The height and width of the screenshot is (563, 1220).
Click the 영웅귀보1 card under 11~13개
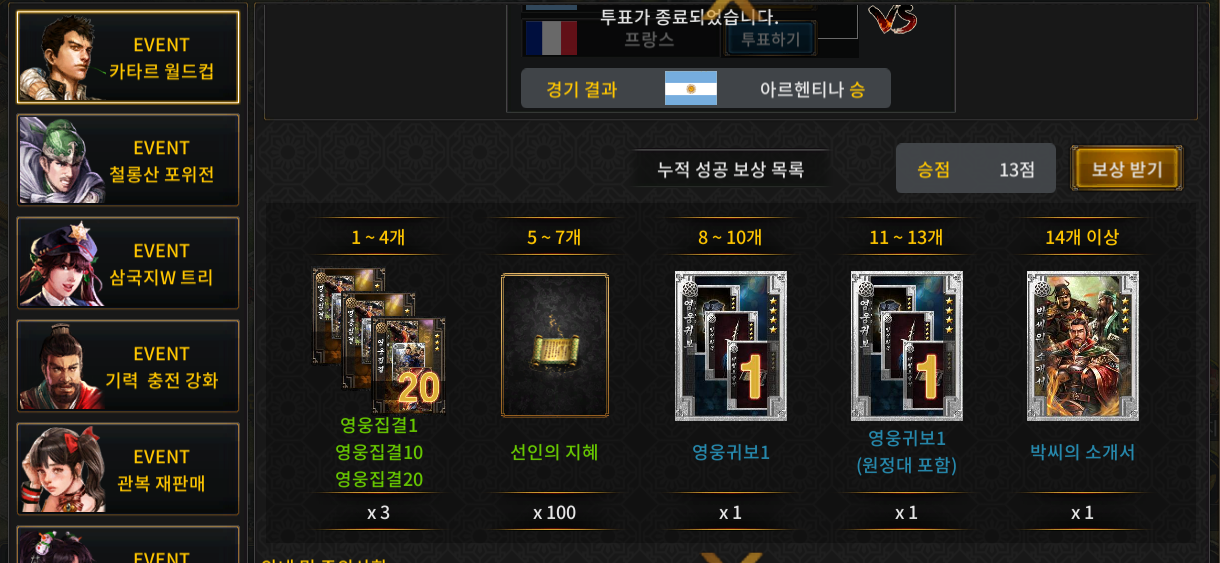click(907, 345)
